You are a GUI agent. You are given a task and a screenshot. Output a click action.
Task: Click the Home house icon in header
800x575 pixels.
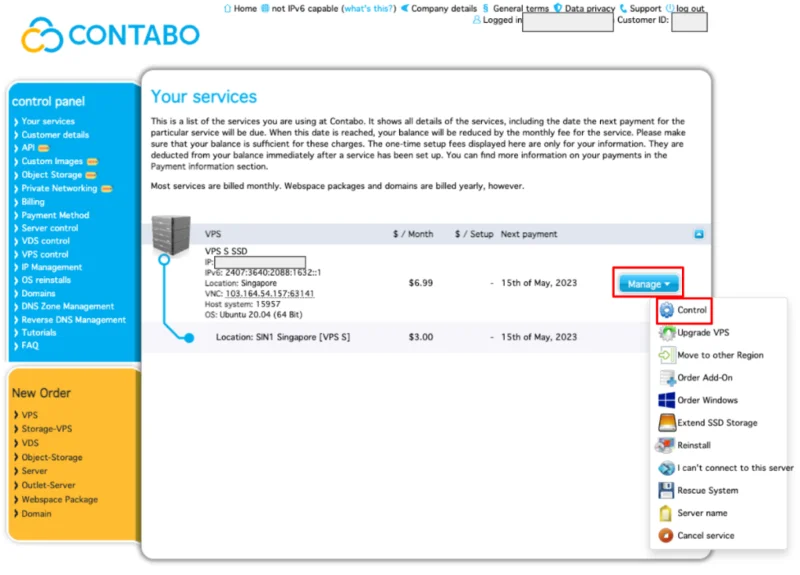[x=227, y=8]
